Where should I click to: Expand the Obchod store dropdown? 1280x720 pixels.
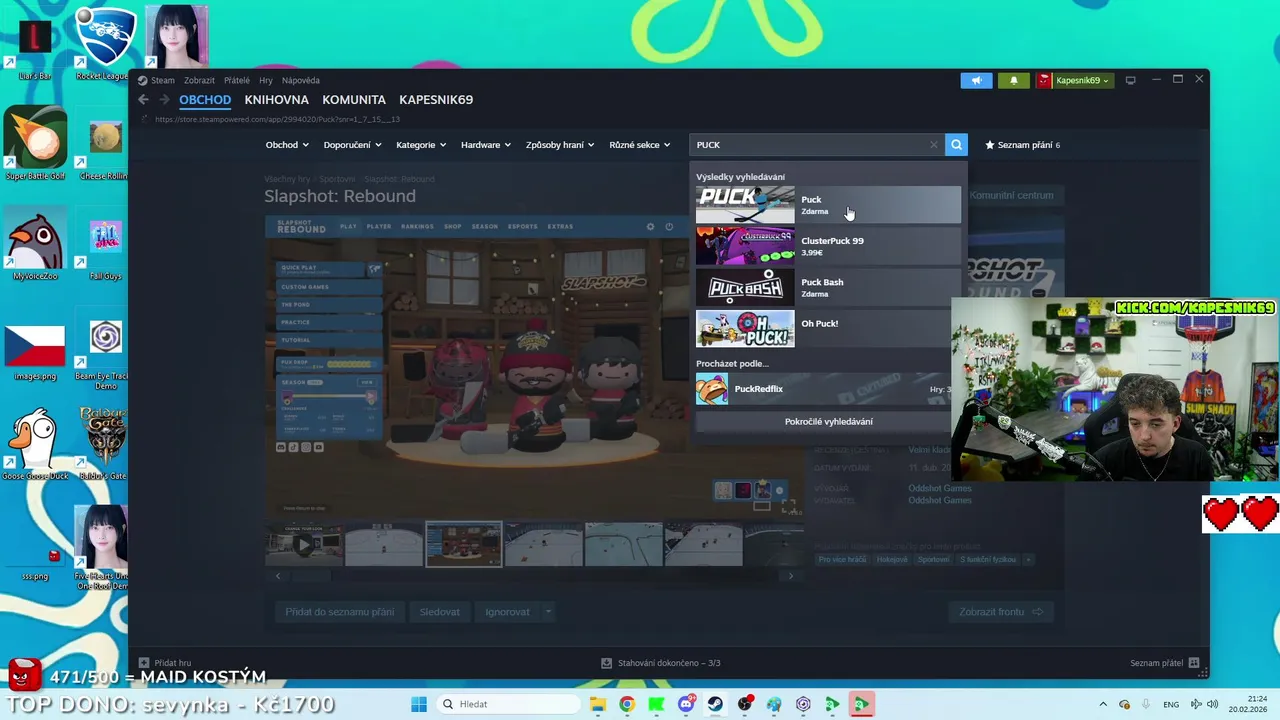tap(286, 145)
